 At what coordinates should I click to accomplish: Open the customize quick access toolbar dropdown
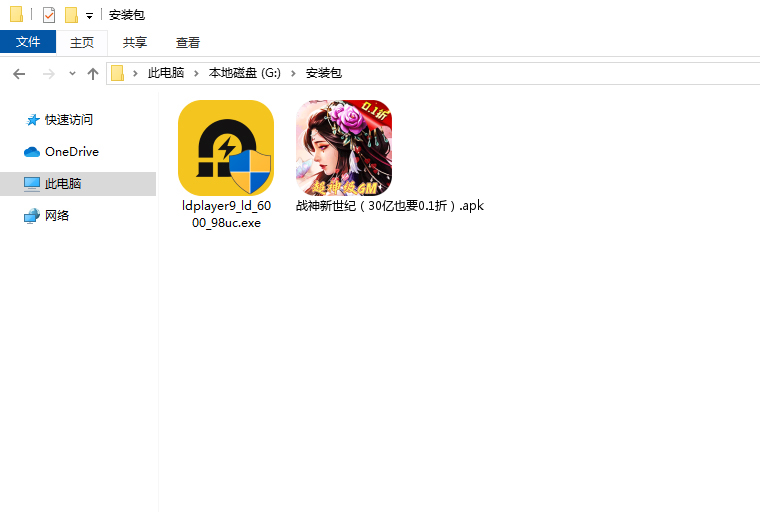(x=89, y=16)
